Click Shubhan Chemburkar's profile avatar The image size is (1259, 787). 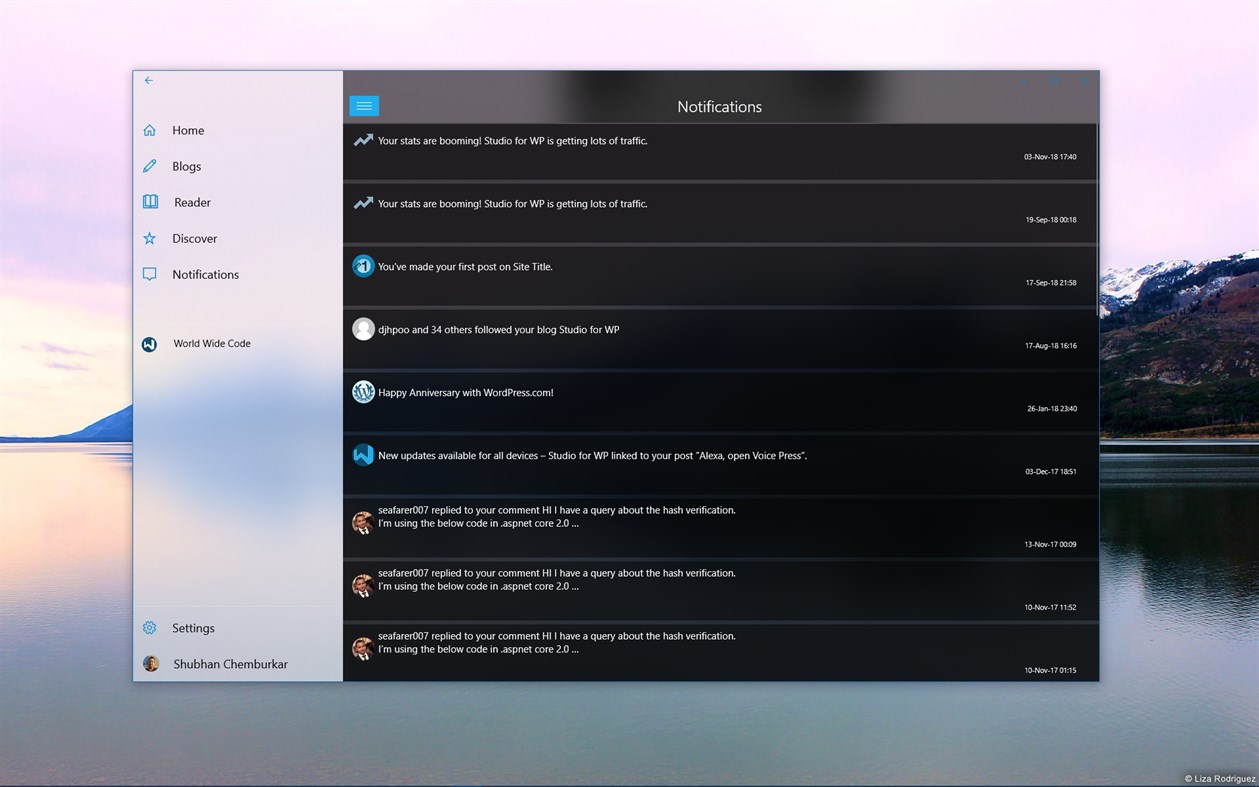[151, 663]
